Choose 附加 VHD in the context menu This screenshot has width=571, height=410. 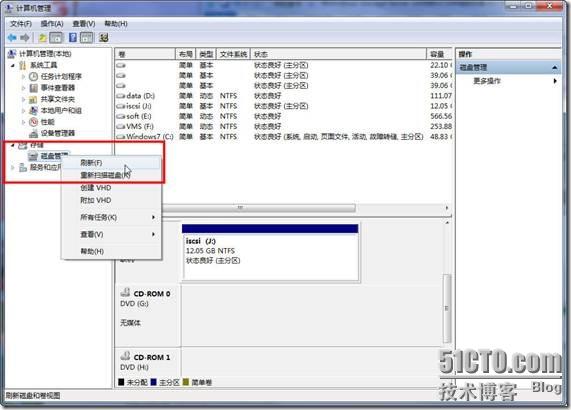112,200
